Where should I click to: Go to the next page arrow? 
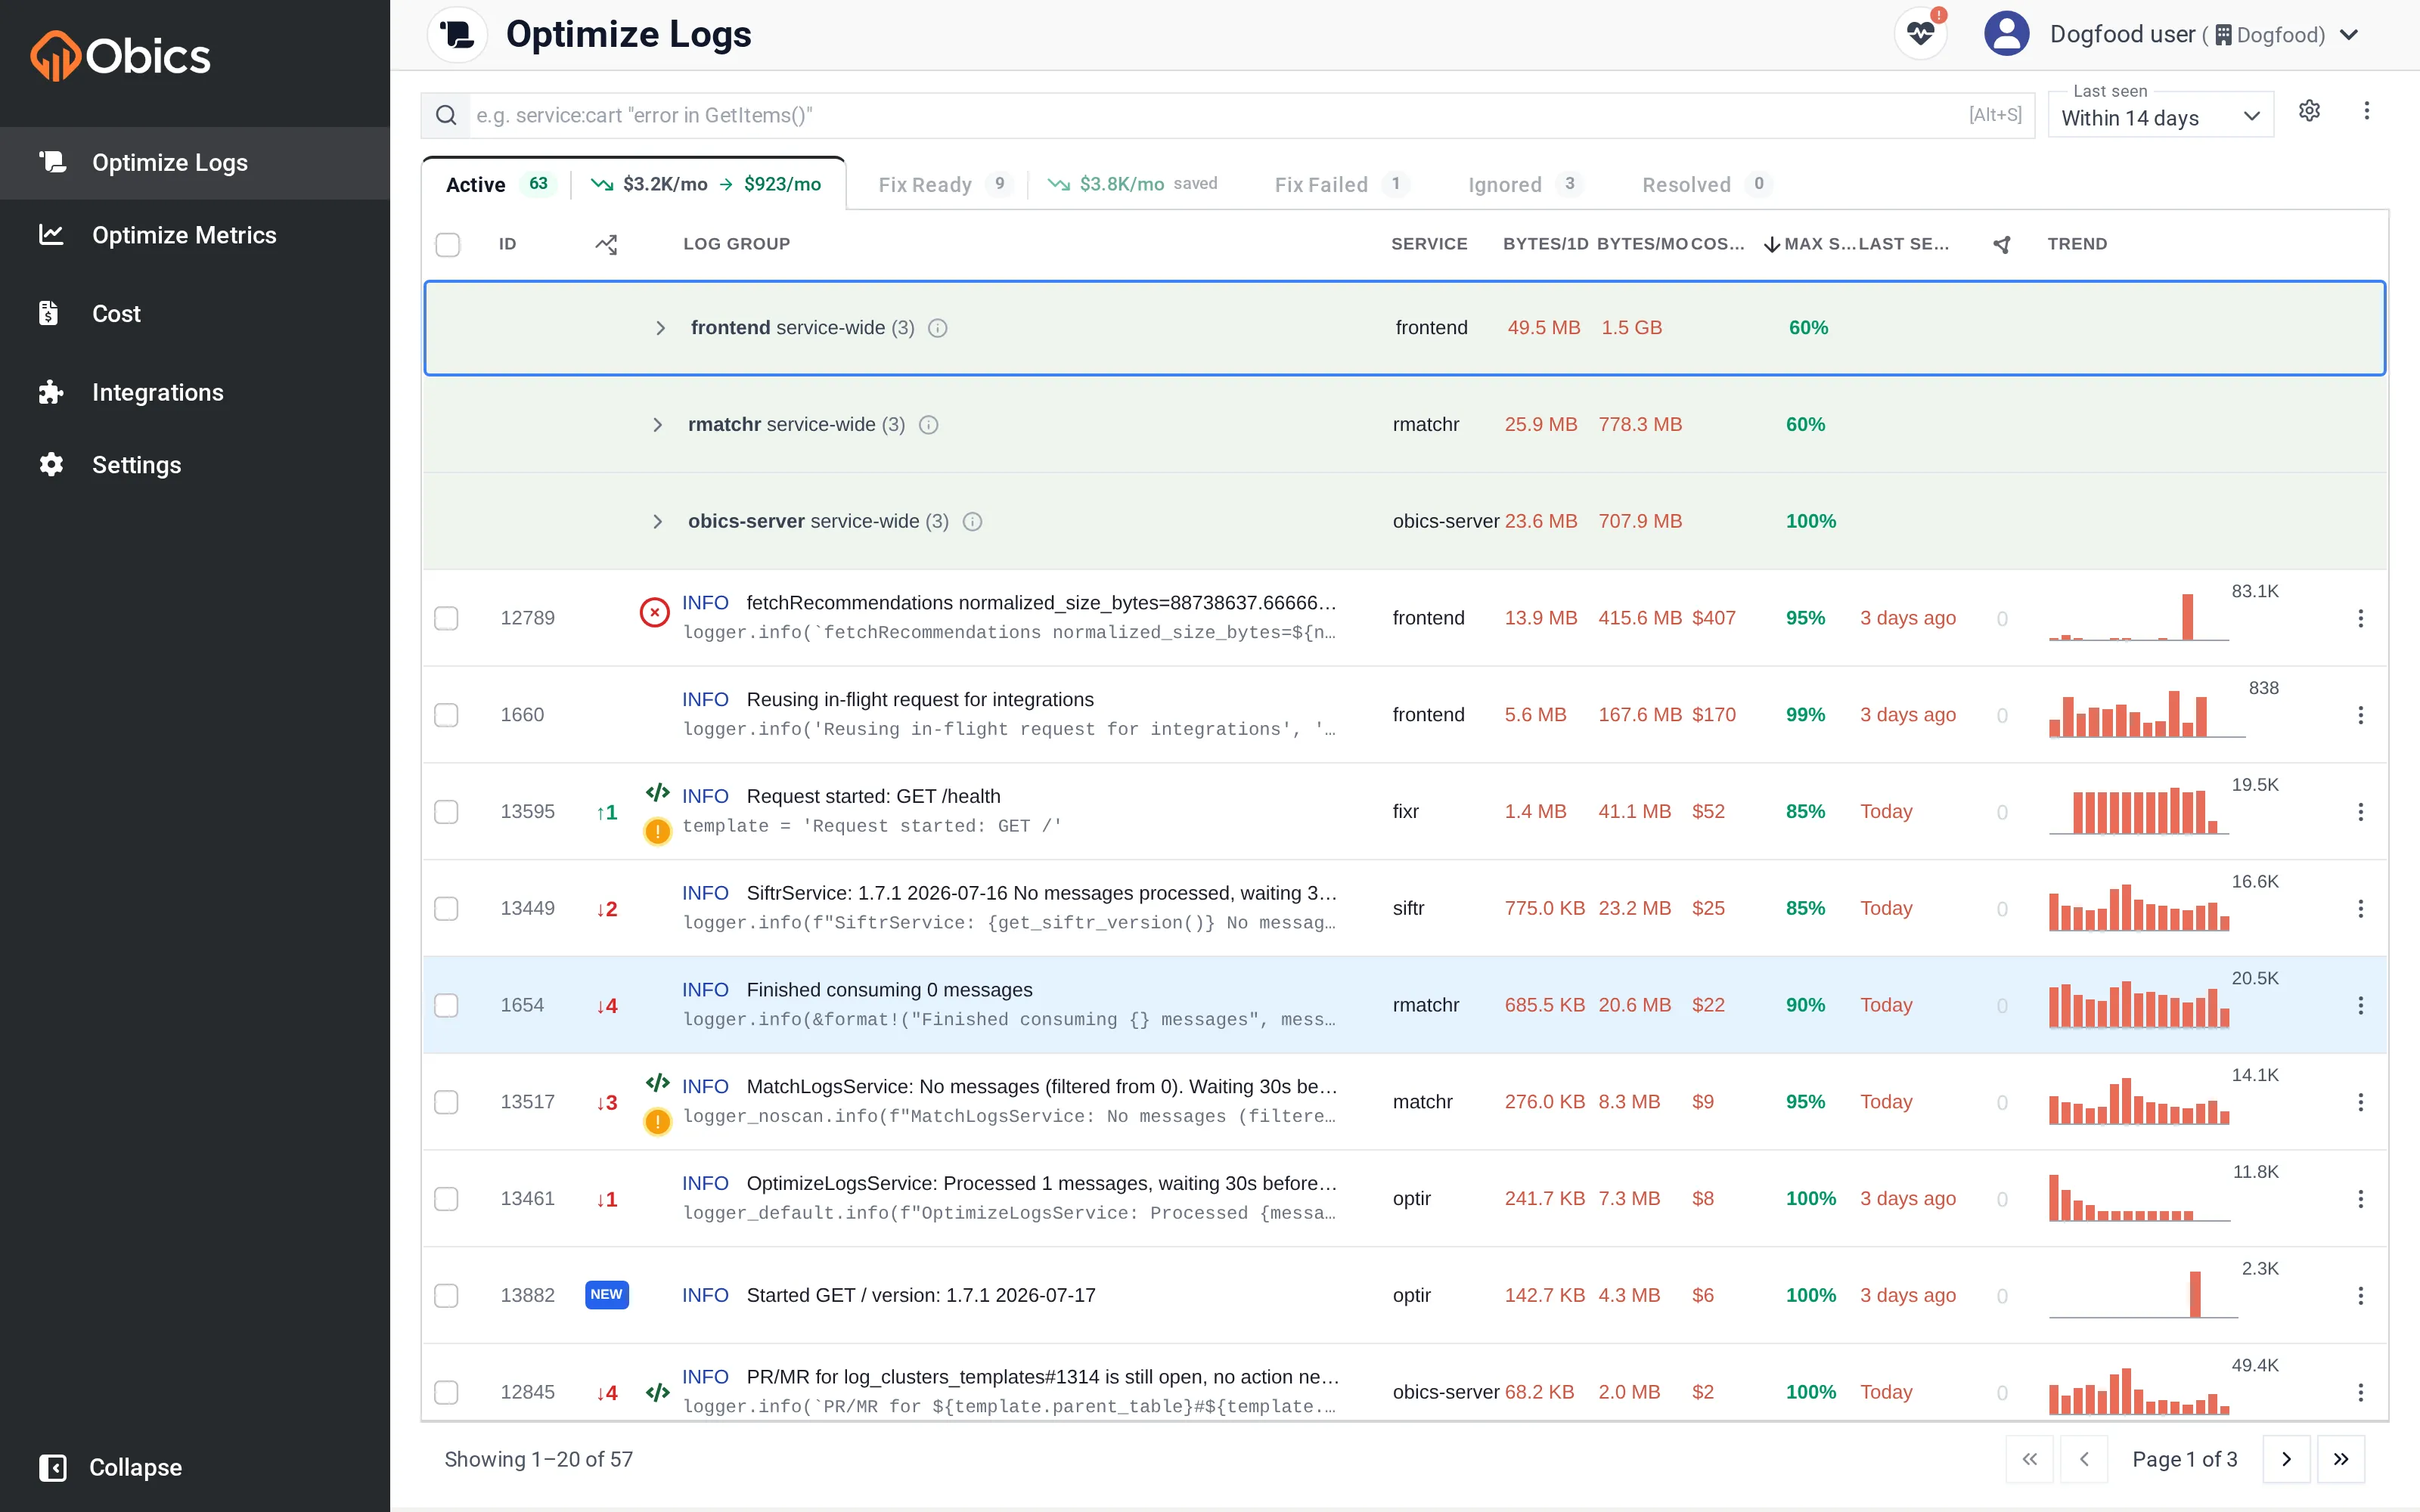click(2286, 1460)
